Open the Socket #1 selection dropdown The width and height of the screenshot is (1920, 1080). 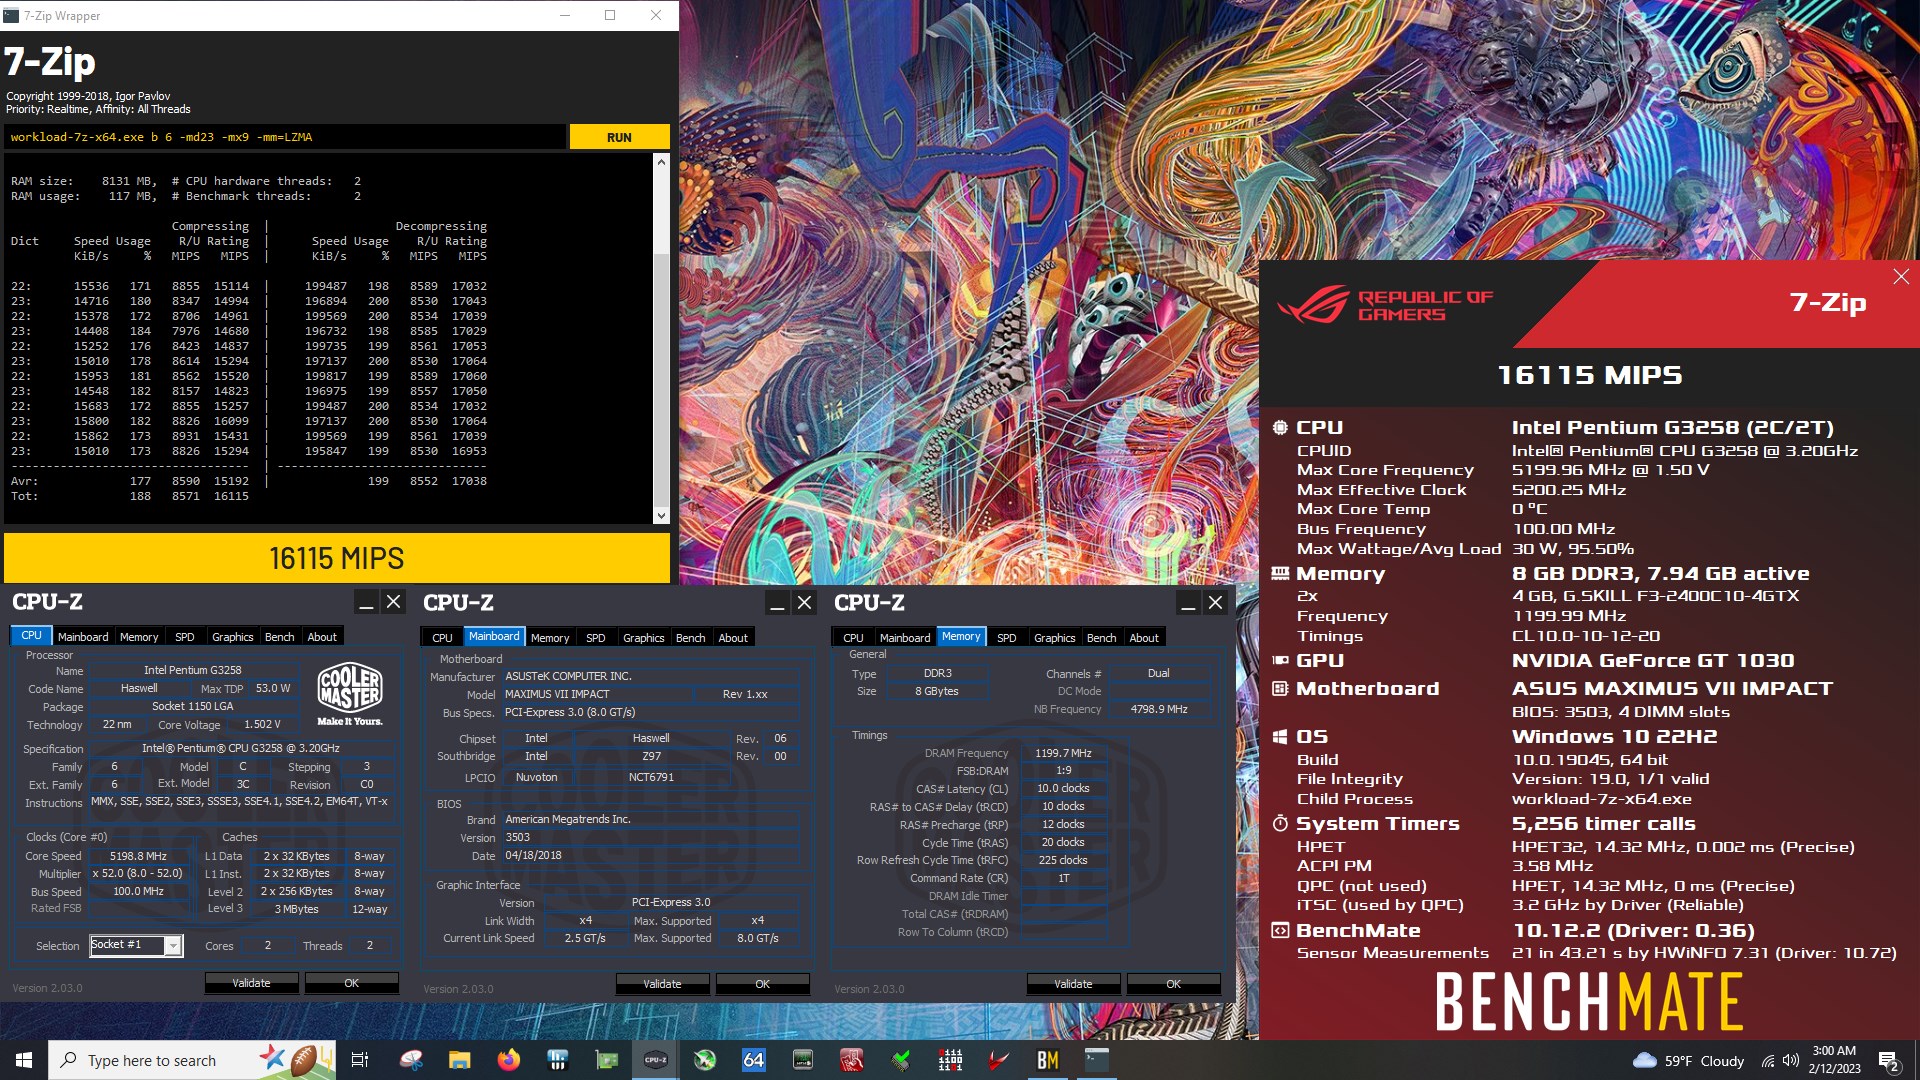pos(136,945)
